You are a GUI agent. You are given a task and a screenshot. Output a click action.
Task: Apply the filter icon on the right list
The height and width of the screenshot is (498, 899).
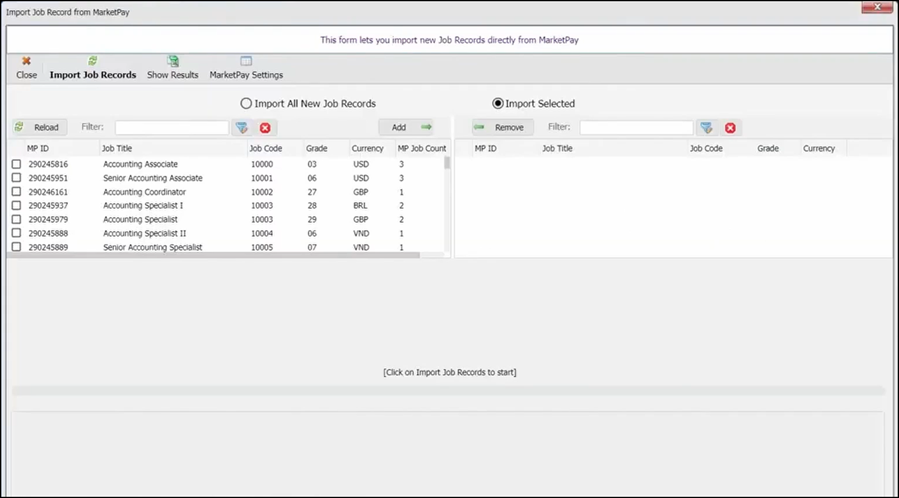pos(706,128)
